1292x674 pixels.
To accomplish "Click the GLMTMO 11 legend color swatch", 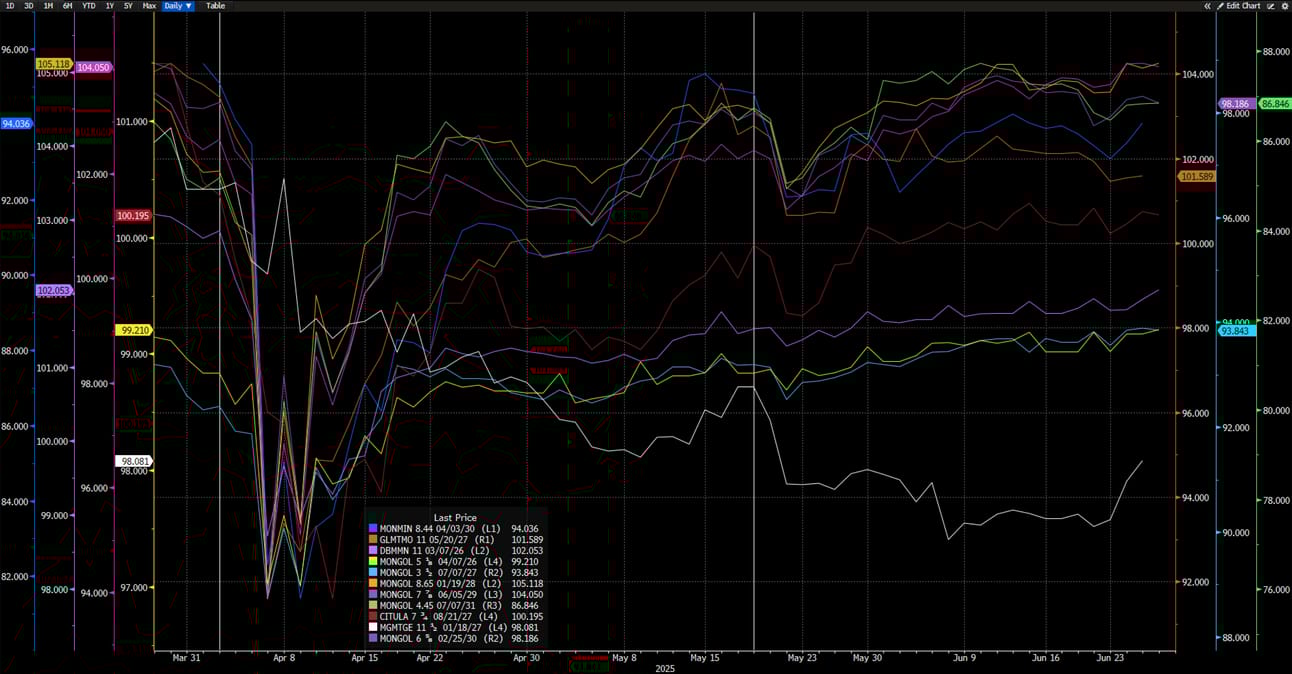I will tap(374, 539).
